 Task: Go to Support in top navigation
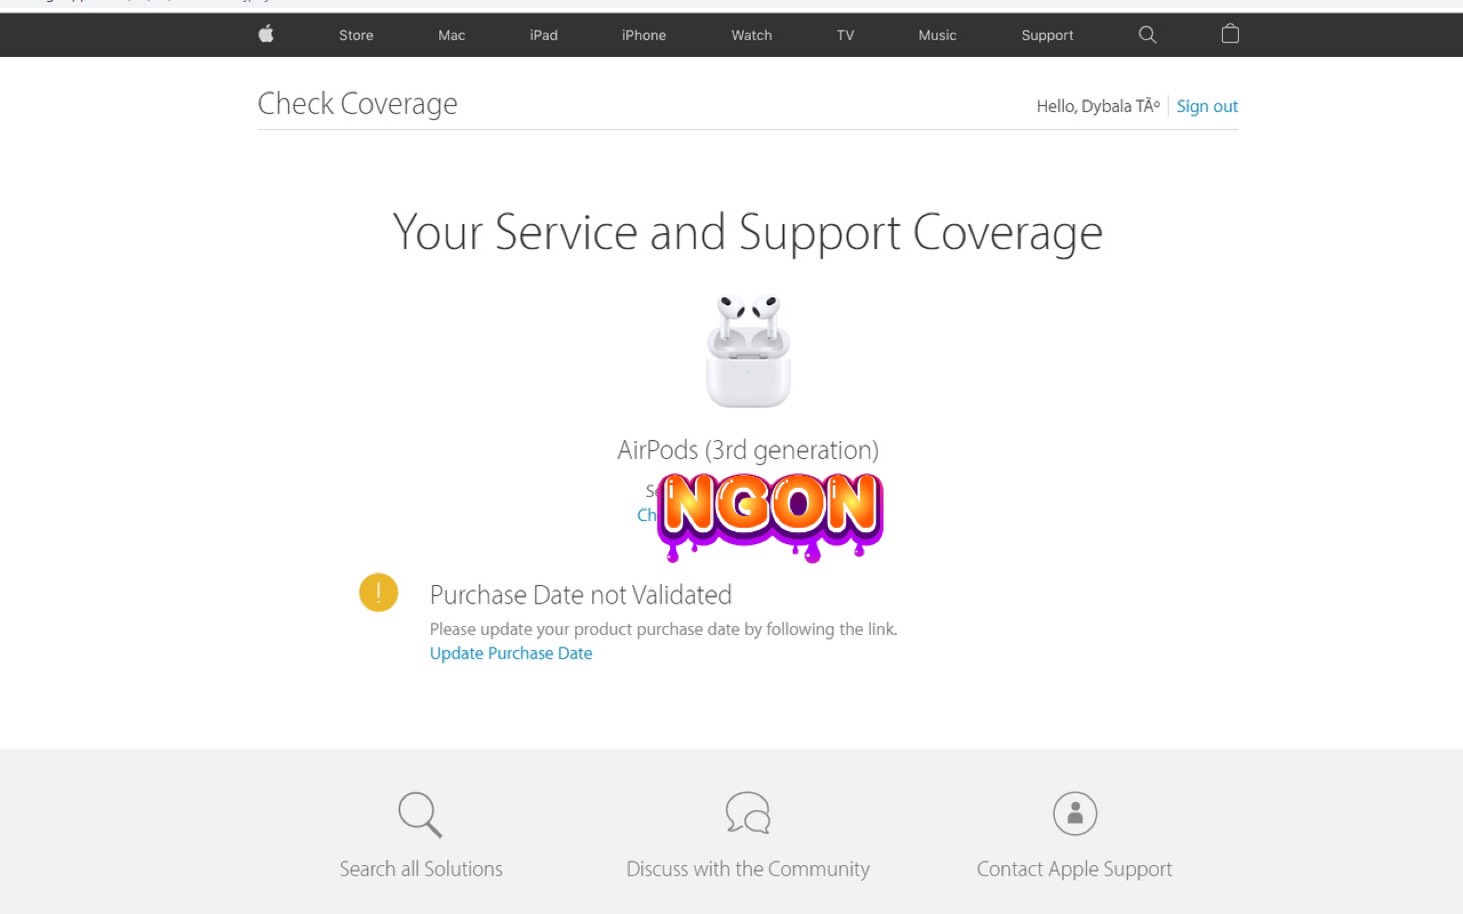point(1048,35)
